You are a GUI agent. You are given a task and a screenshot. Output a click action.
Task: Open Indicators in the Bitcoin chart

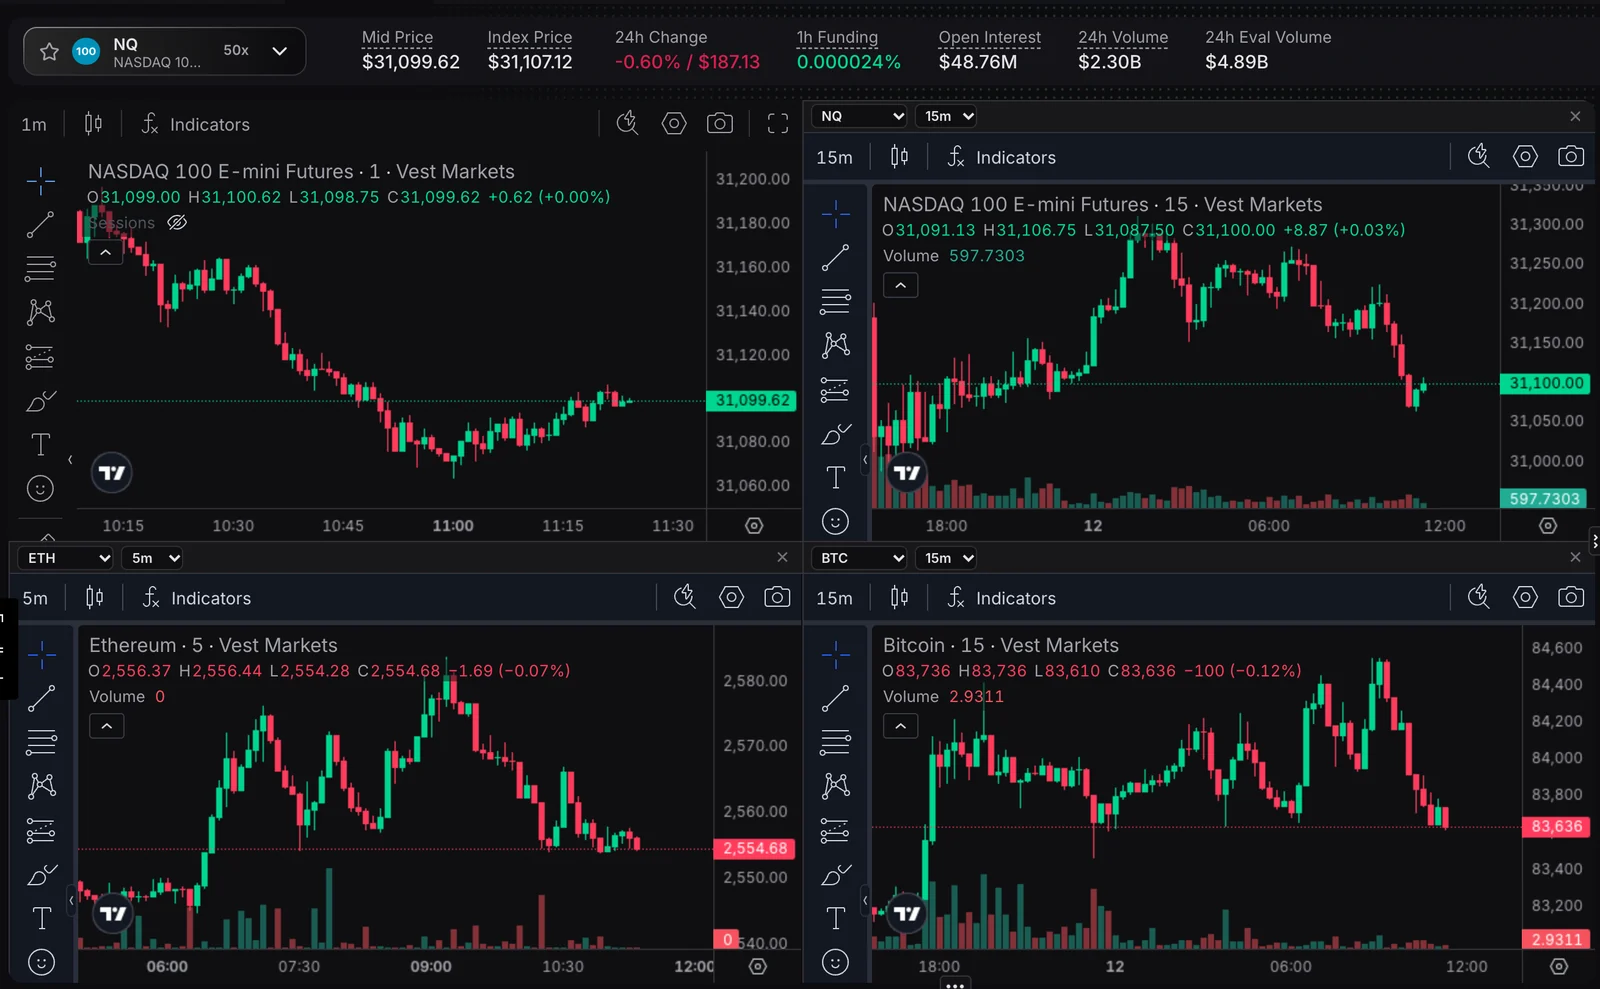point(1001,598)
